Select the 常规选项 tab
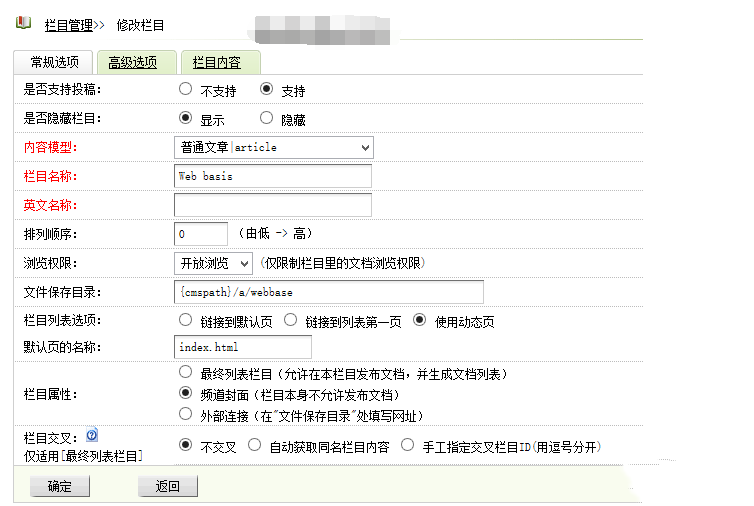The image size is (754, 506). [54, 62]
